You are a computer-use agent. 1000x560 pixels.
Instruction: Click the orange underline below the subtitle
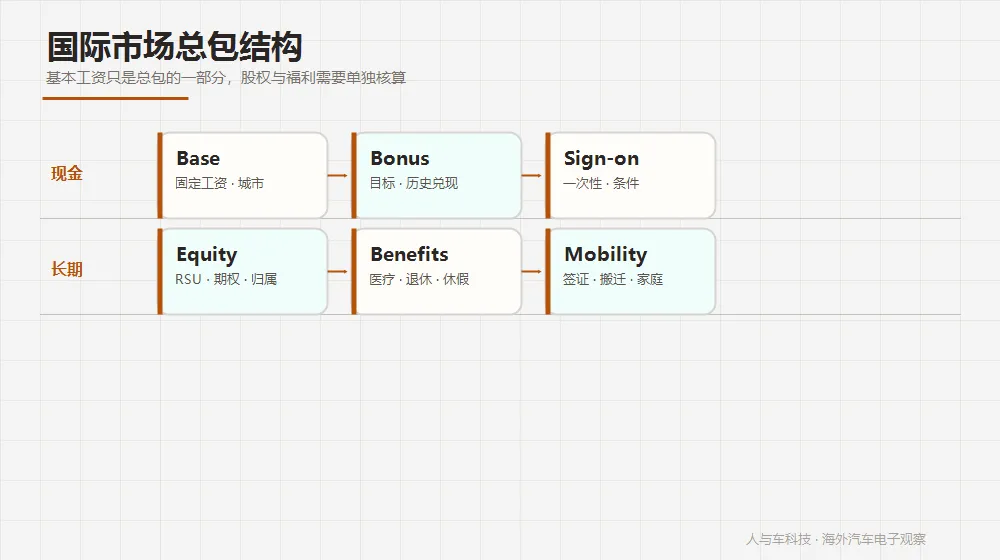click(x=115, y=98)
